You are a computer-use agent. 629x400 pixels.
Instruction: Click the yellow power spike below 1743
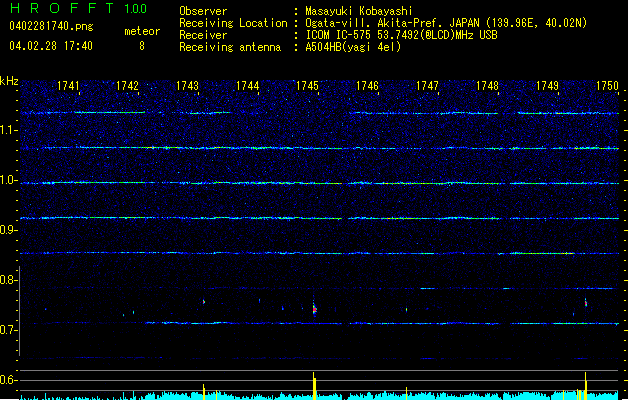point(203,392)
